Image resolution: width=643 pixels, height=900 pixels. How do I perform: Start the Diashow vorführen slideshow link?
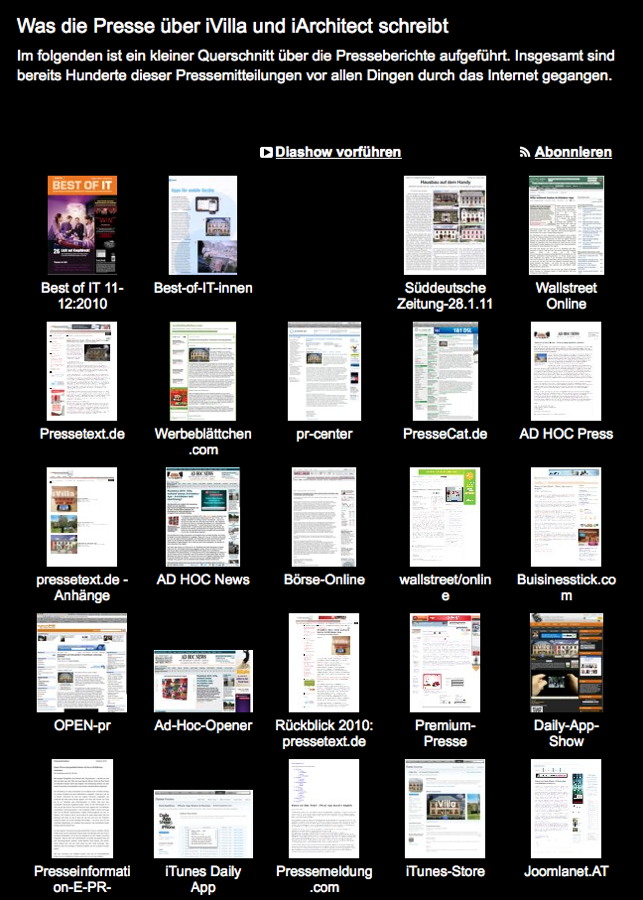(x=338, y=152)
